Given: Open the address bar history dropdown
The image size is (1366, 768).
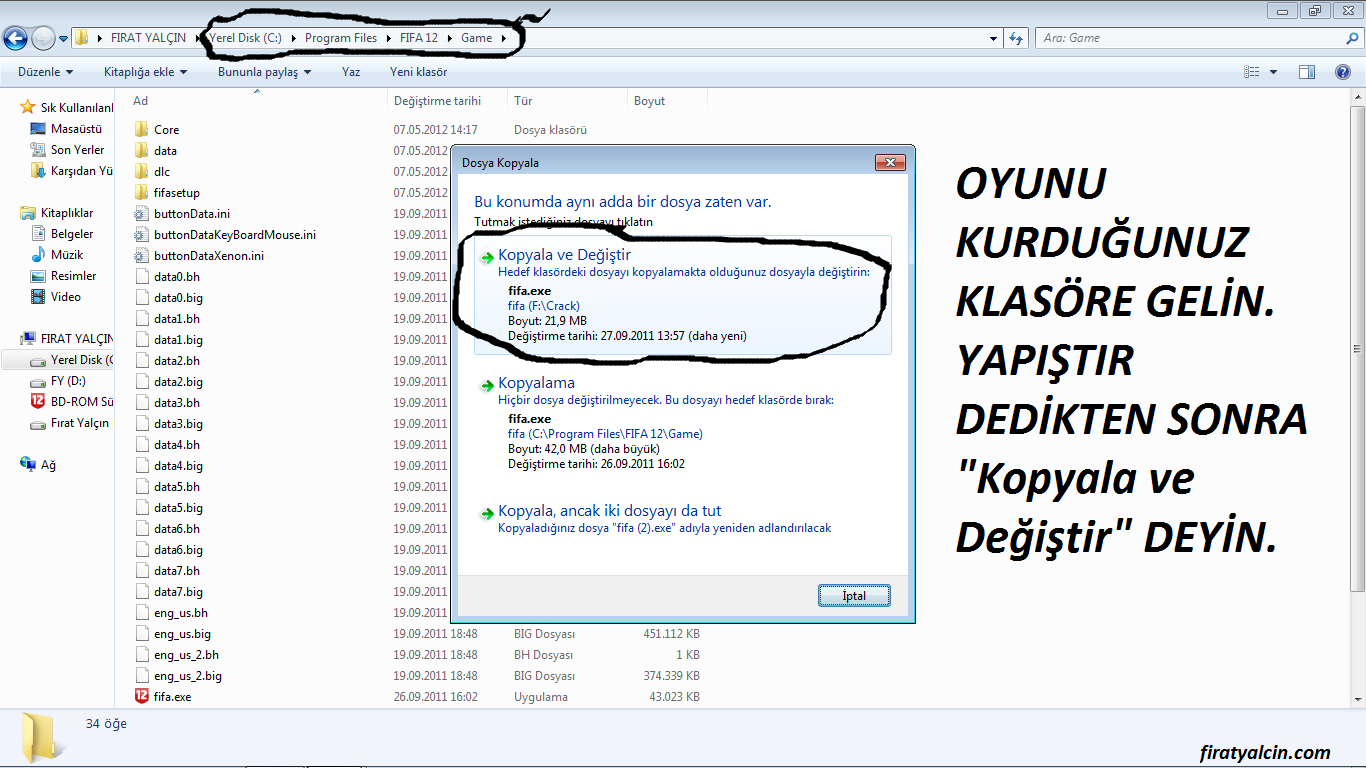Looking at the screenshot, I should (x=993, y=39).
